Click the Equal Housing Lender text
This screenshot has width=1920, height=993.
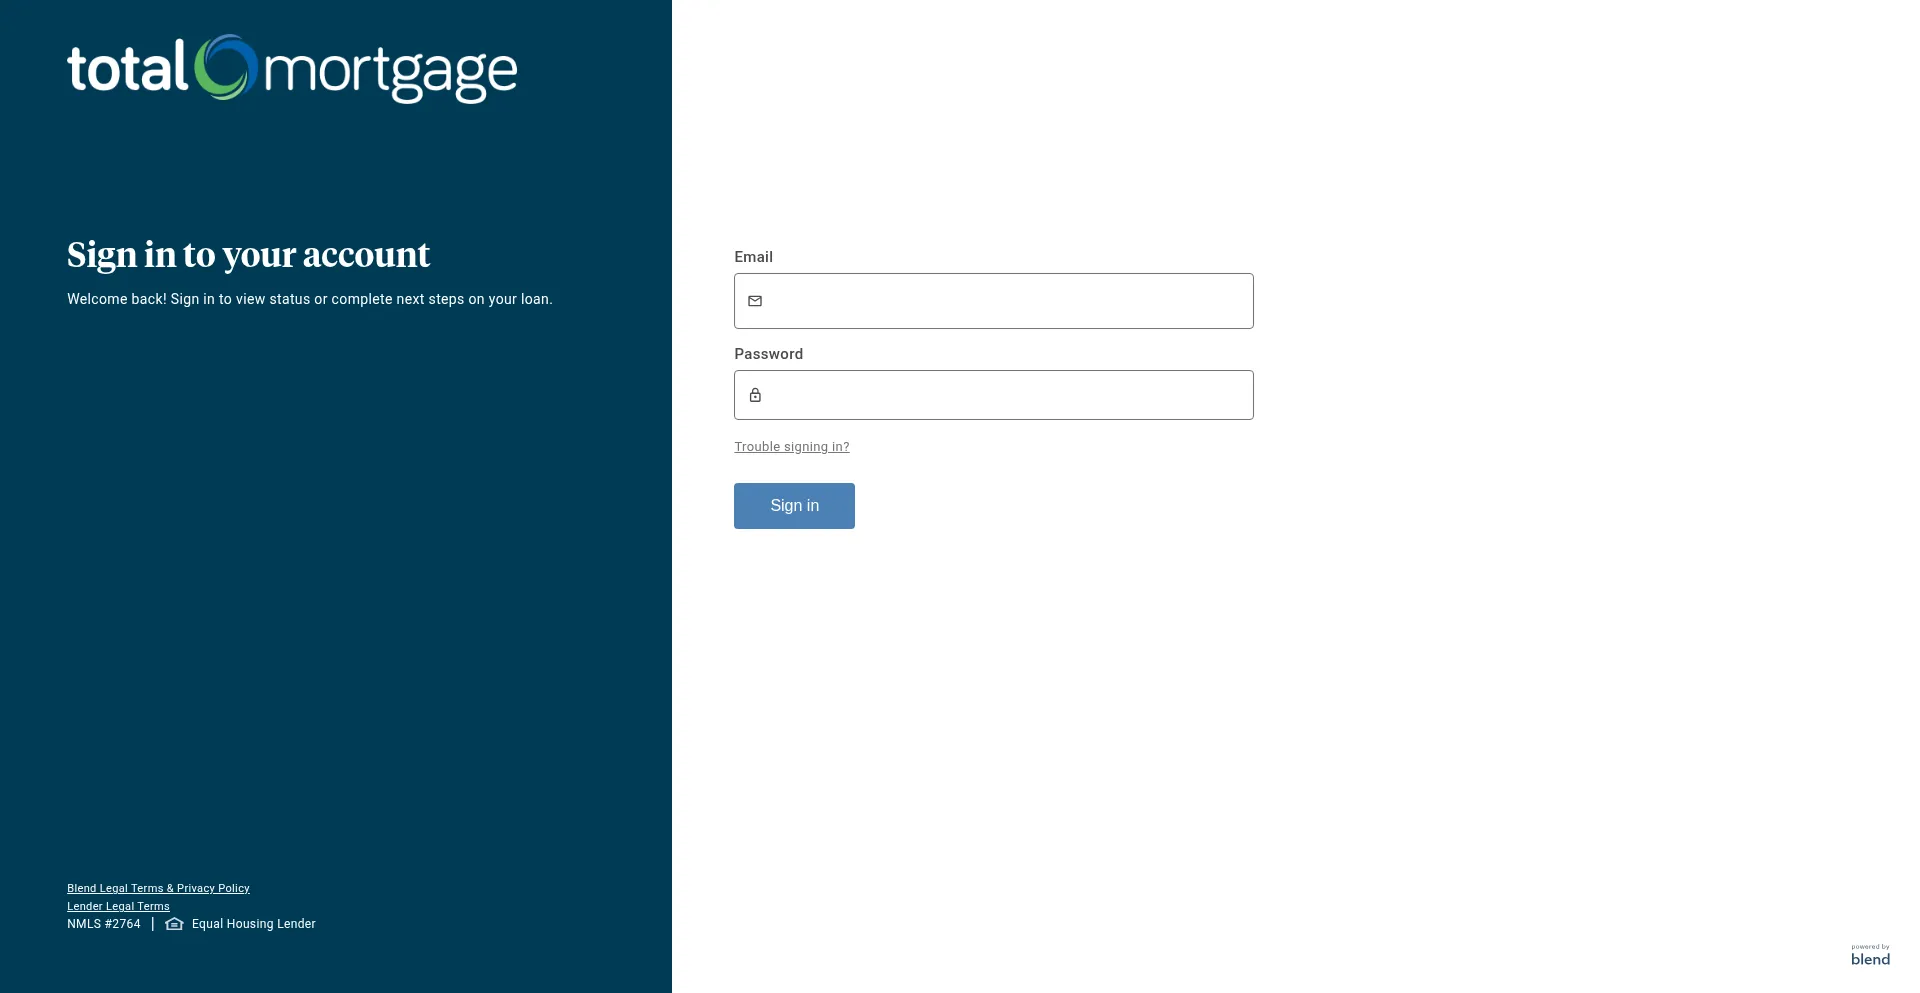click(x=254, y=924)
